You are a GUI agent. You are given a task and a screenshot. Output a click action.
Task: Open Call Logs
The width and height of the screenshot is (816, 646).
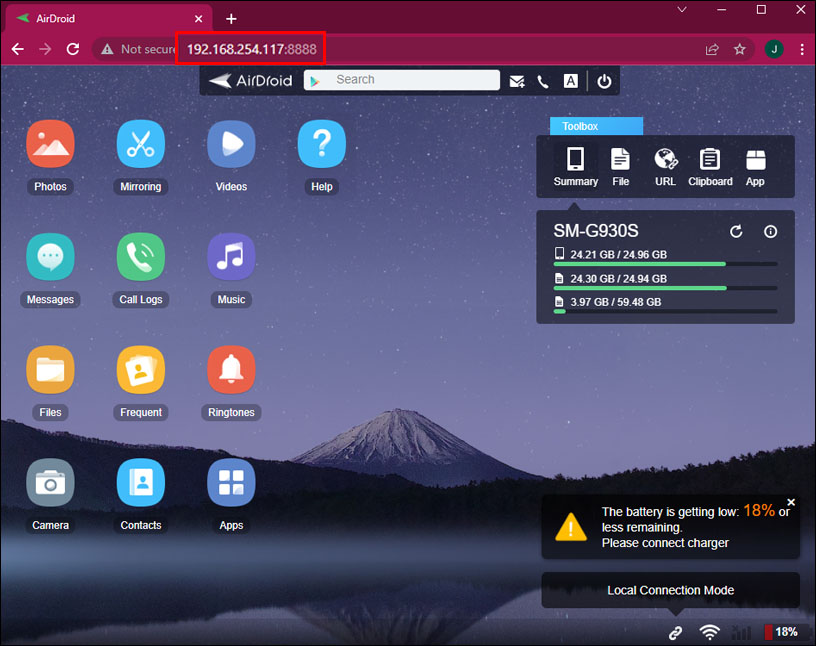pos(140,256)
